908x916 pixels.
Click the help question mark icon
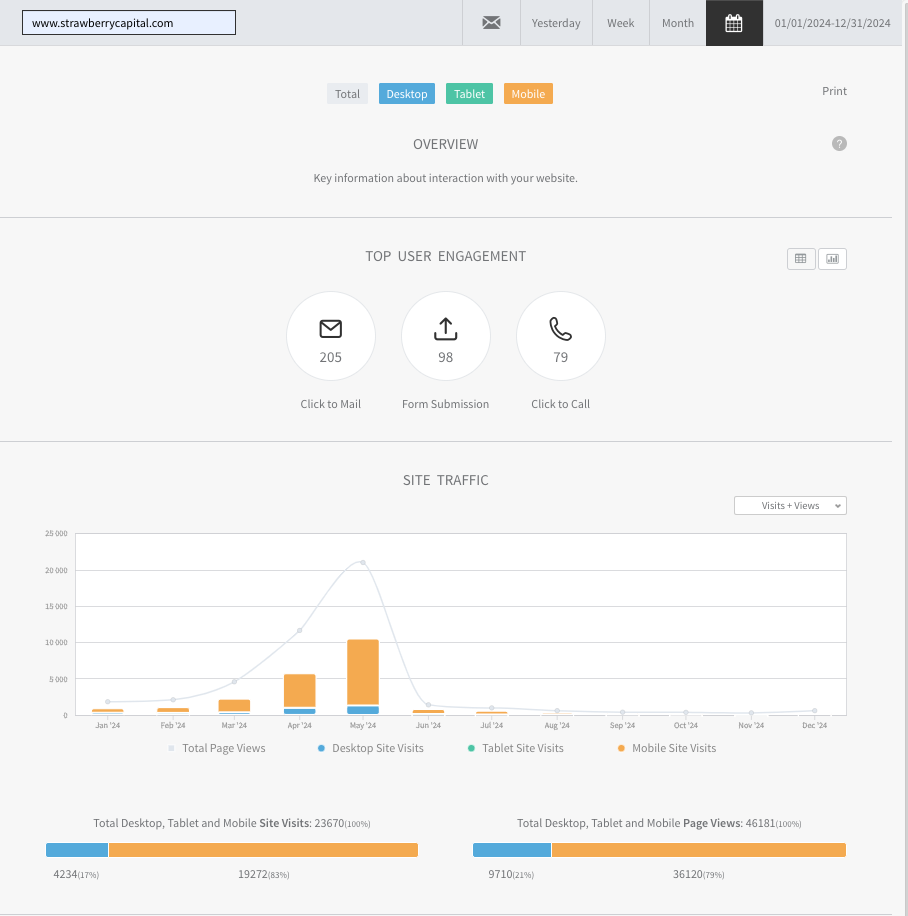click(839, 144)
